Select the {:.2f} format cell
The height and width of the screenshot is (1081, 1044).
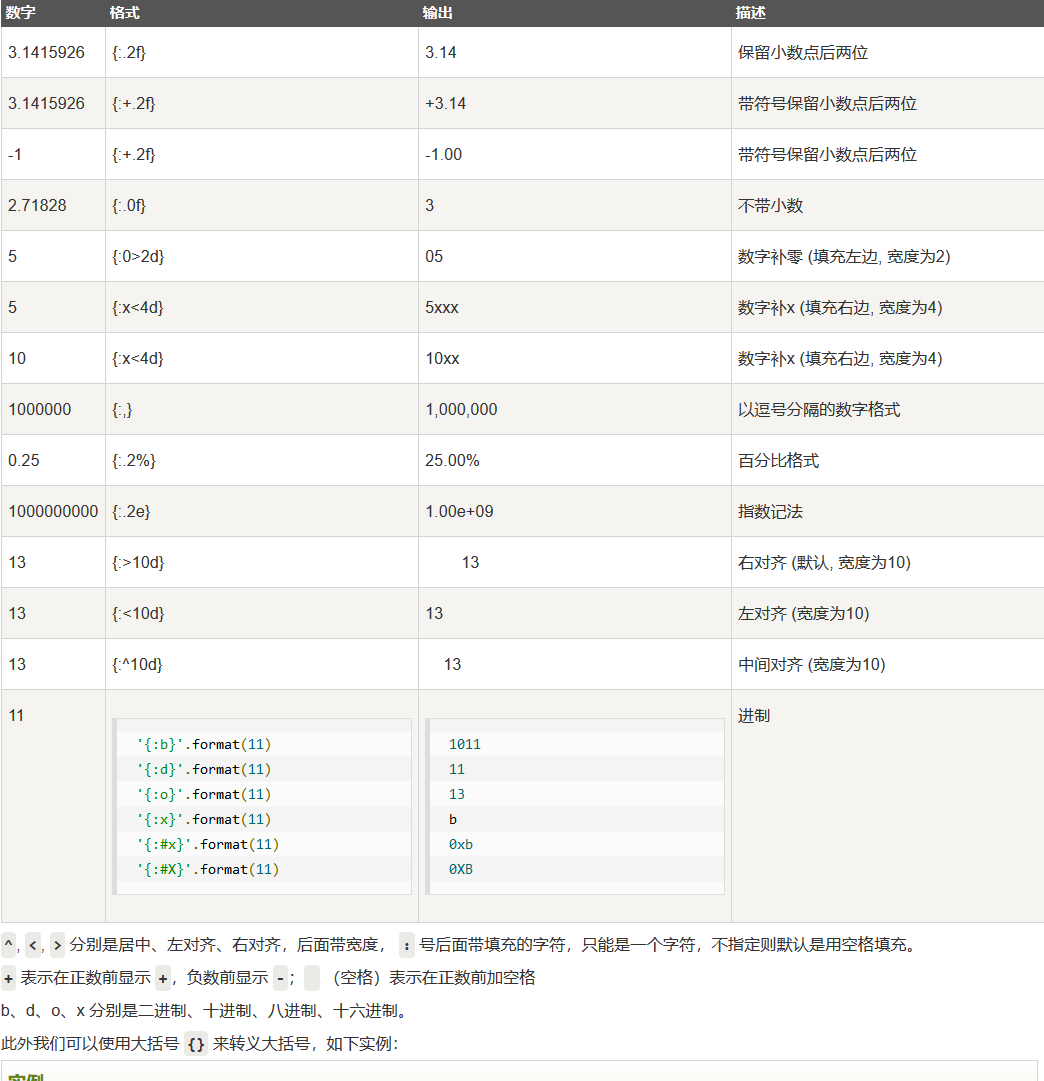point(262,52)
